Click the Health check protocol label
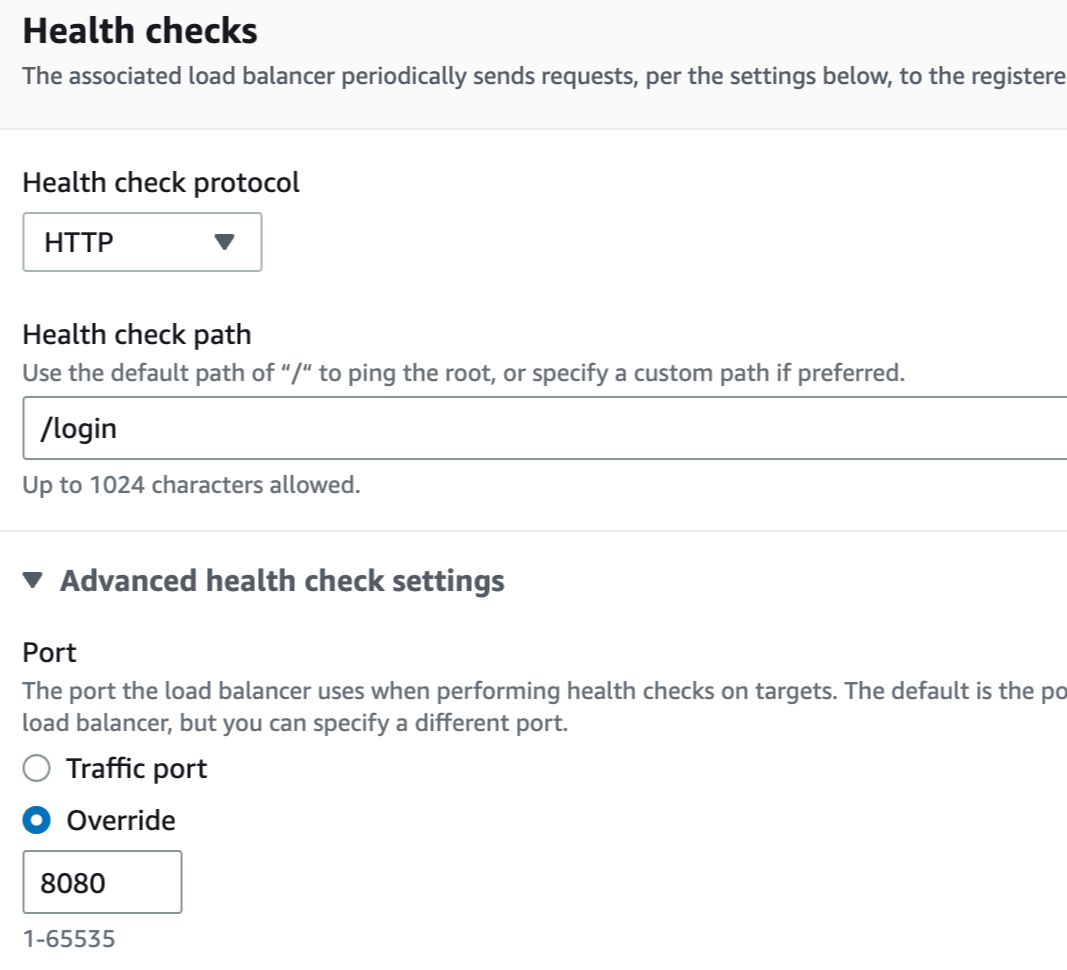The image size is (1067, 970). tap(161, 182)
